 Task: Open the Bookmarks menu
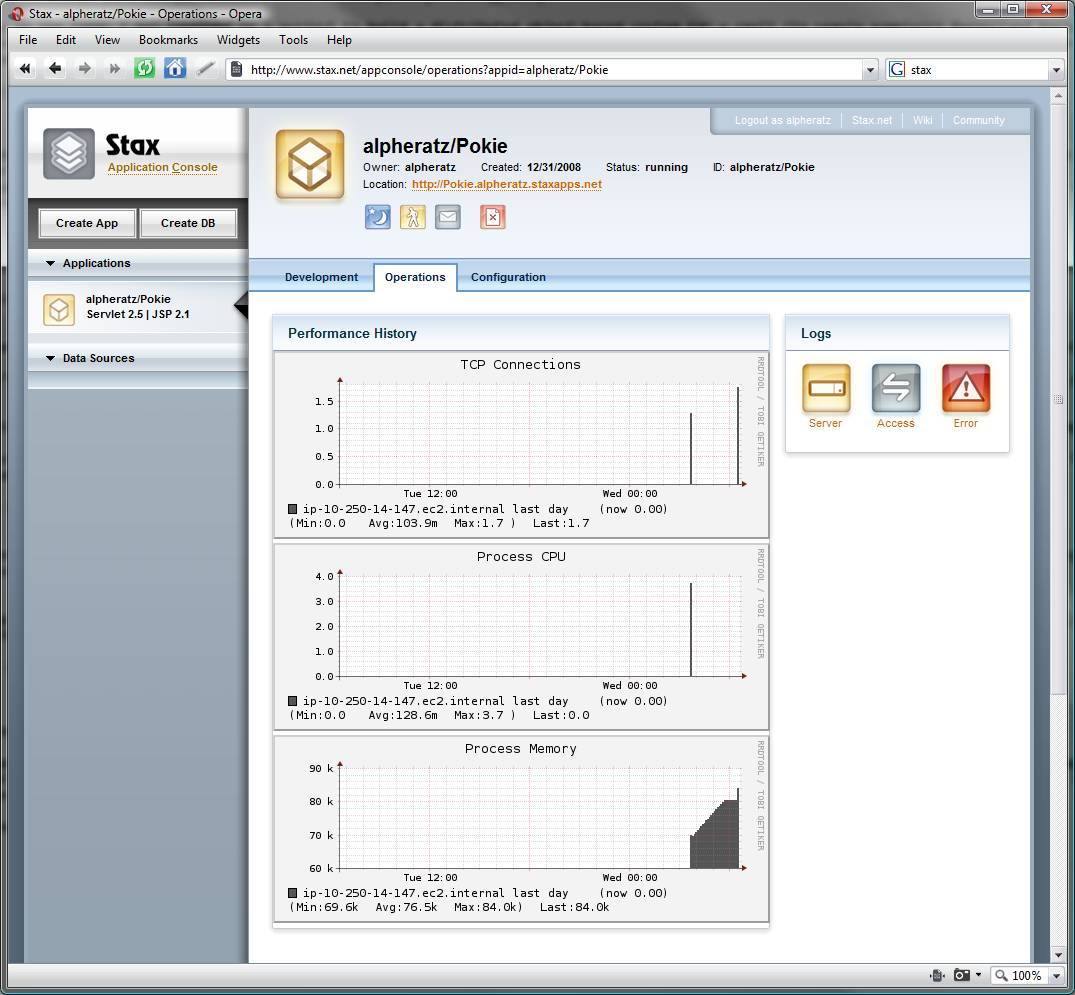pos(168,40)
